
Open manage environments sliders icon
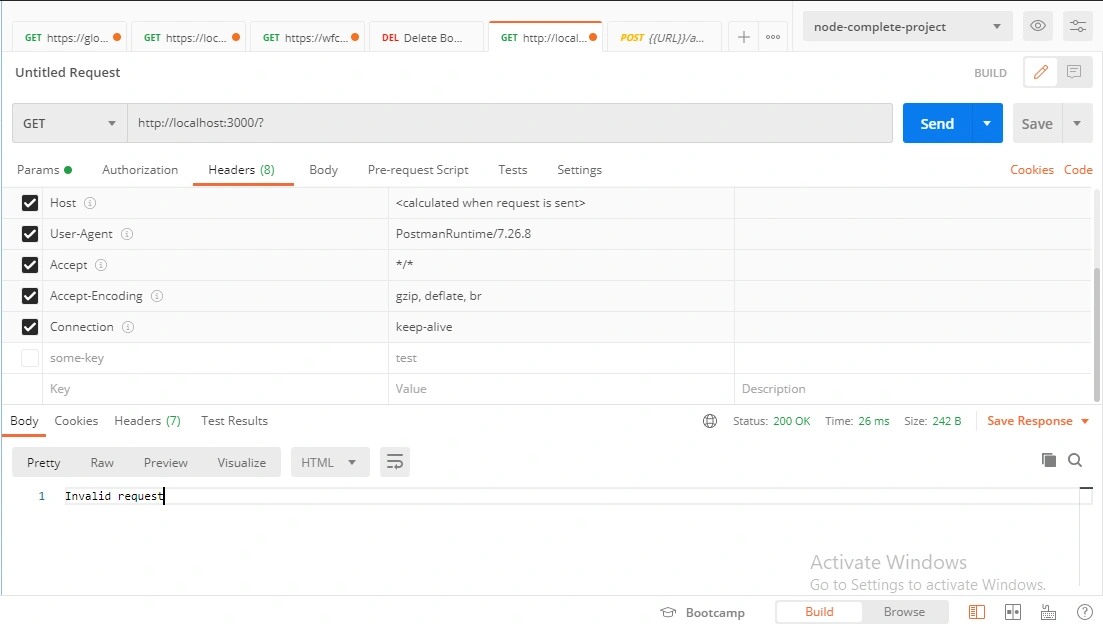pyautogui.click(x=1078, y=26)
